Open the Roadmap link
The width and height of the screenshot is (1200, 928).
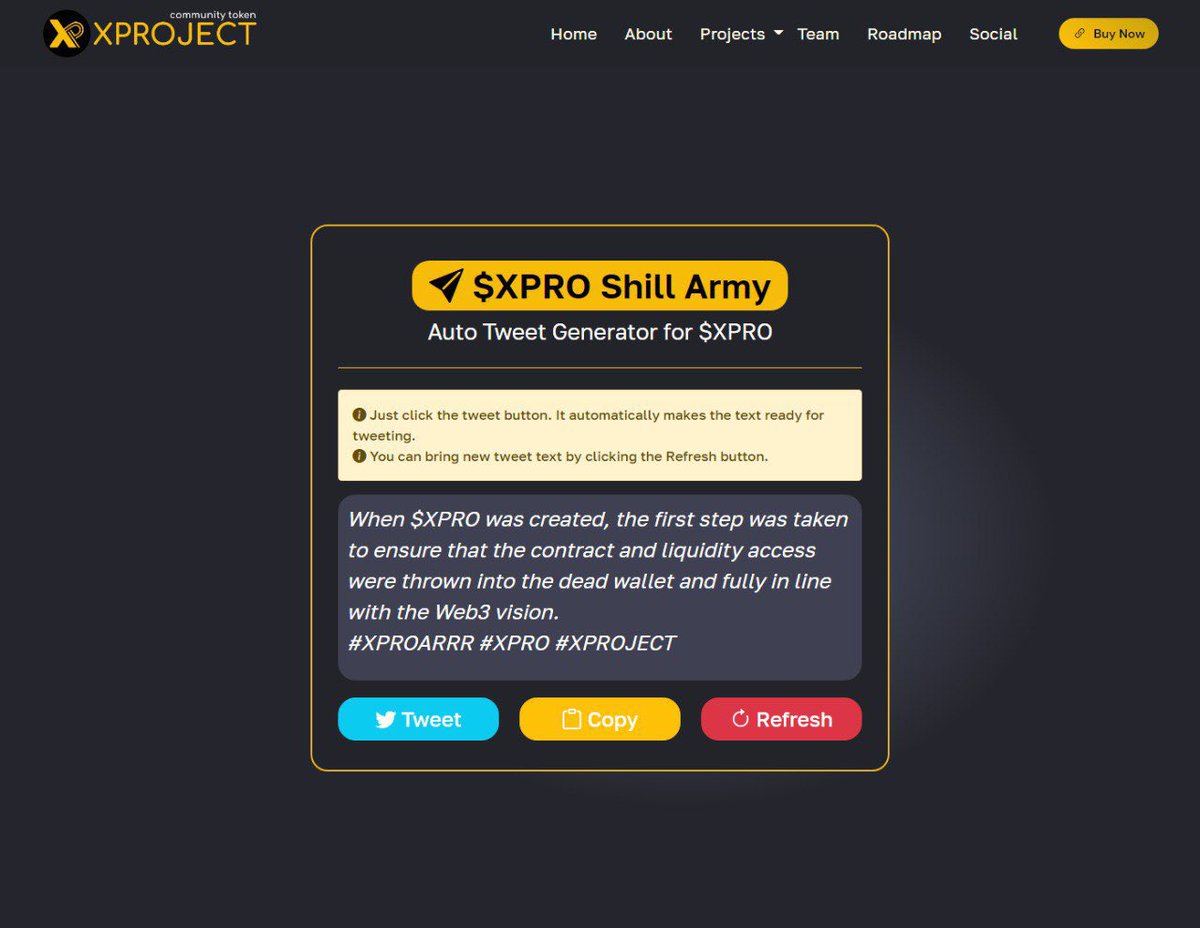coord(904,34)
